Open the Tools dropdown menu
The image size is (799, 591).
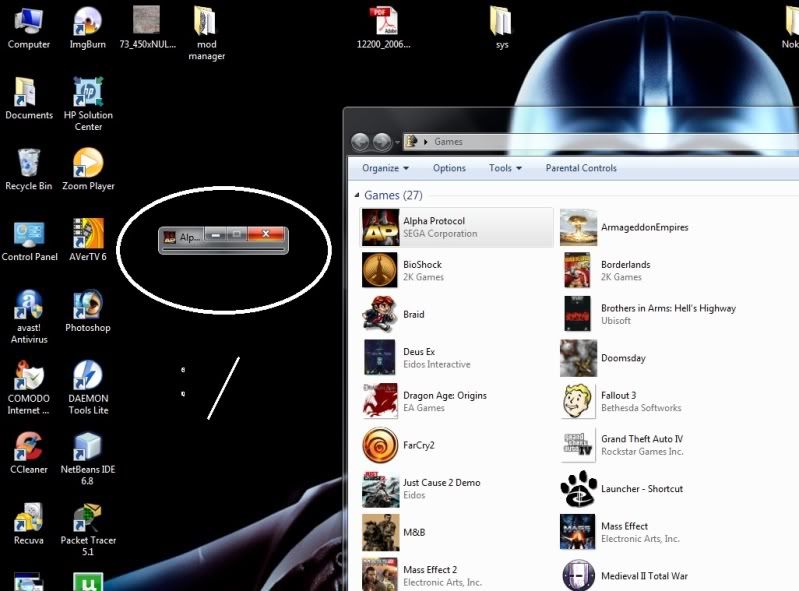(x=505, y=168)
